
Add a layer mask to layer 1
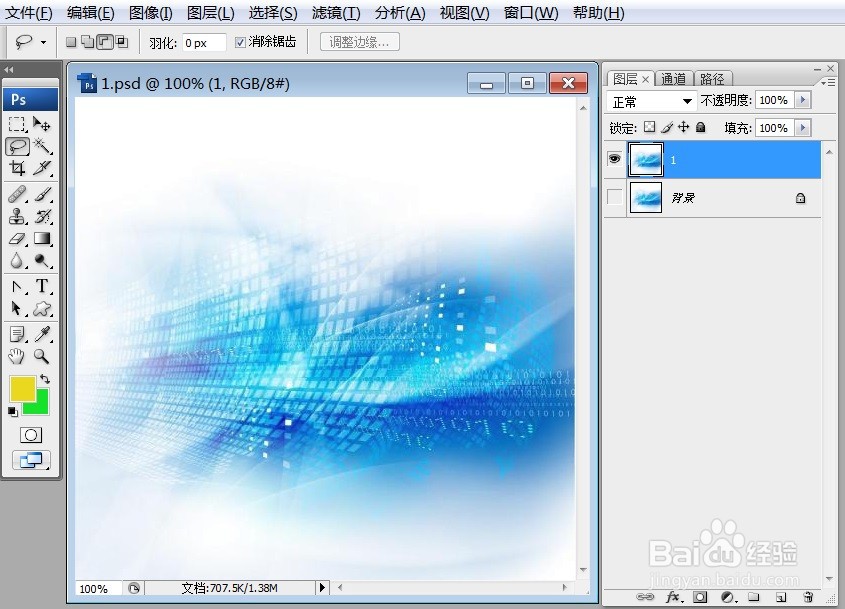pyautogui.click(x=700, y=596)
